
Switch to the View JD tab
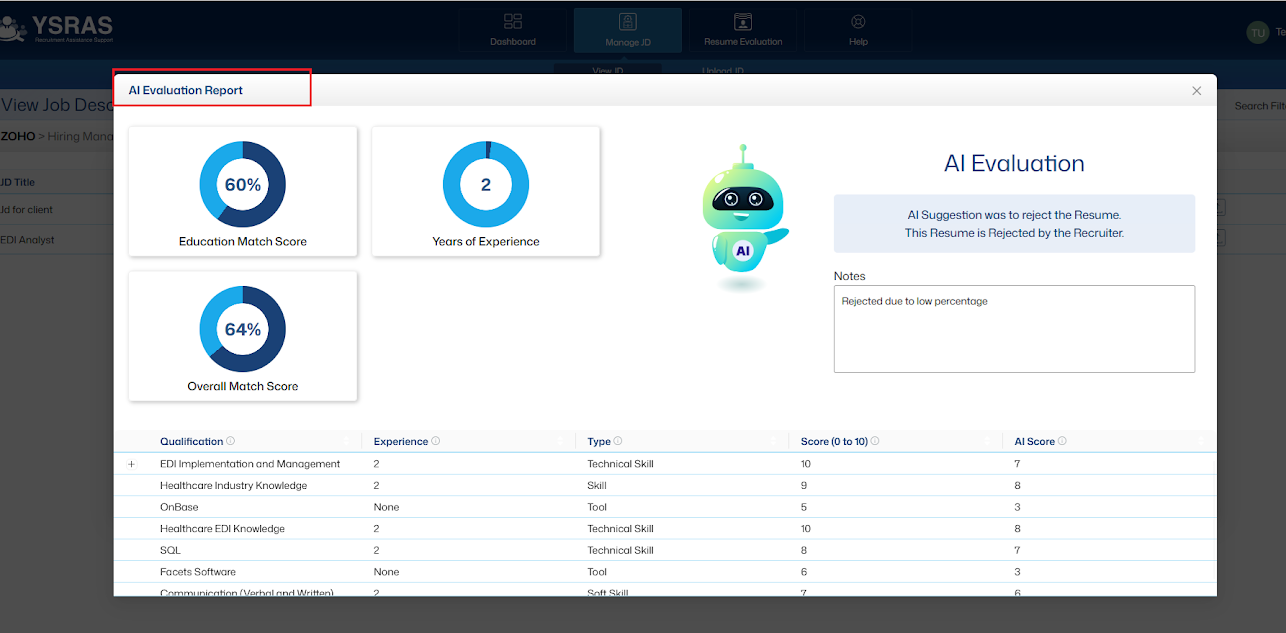(x=607, y=72)
